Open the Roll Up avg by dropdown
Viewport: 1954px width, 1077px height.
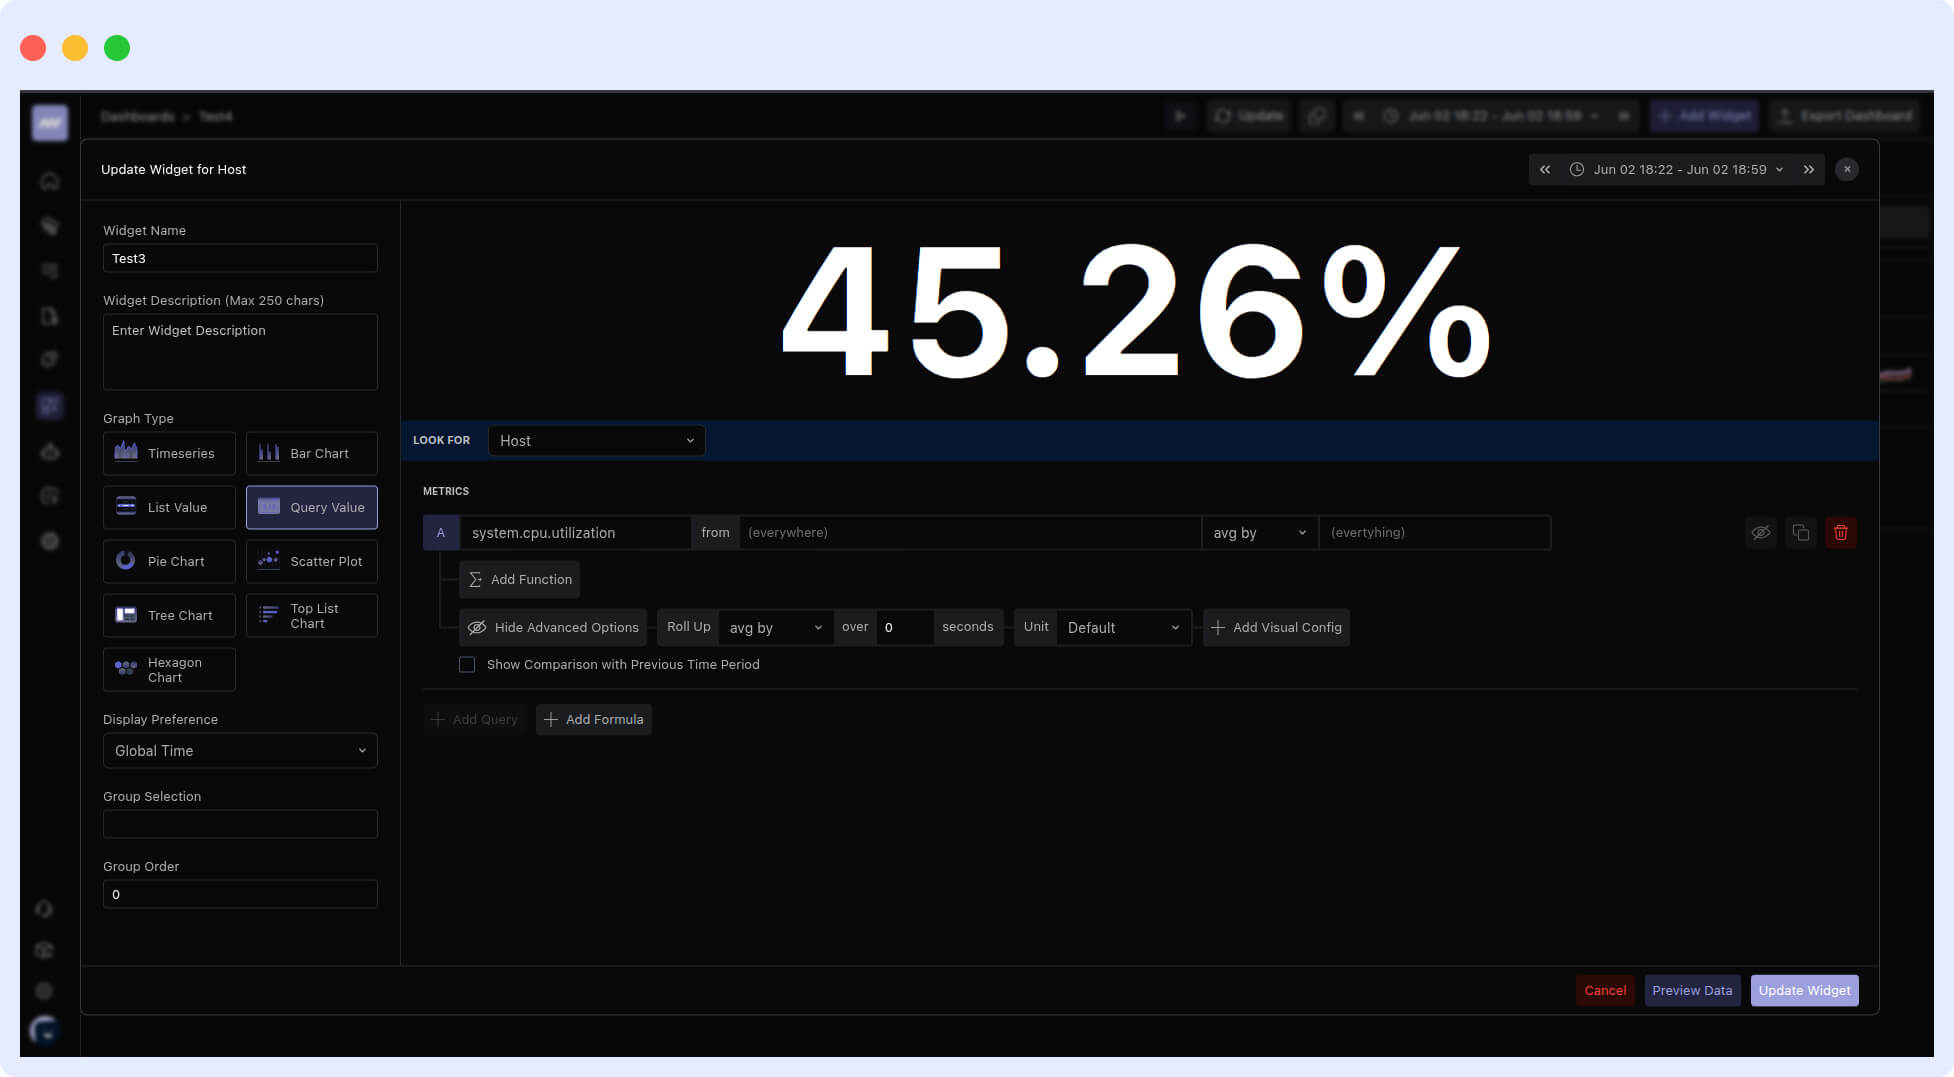point(775,628)
